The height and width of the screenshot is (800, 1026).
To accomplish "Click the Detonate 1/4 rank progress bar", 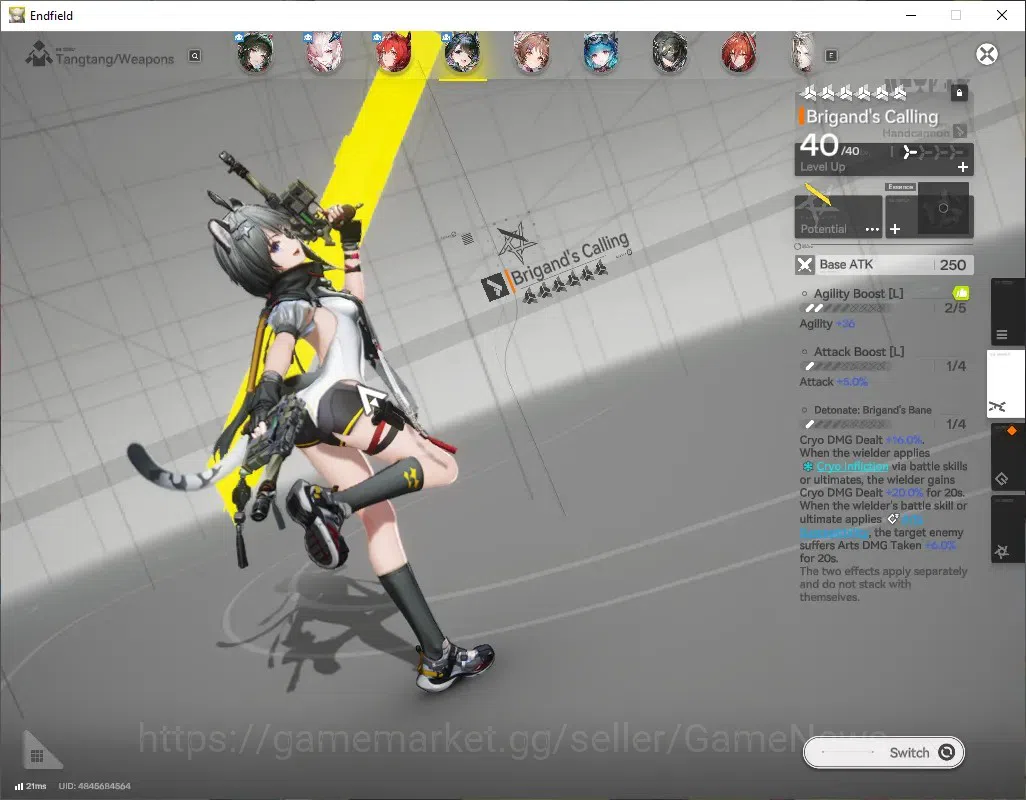I will point(846,425).
